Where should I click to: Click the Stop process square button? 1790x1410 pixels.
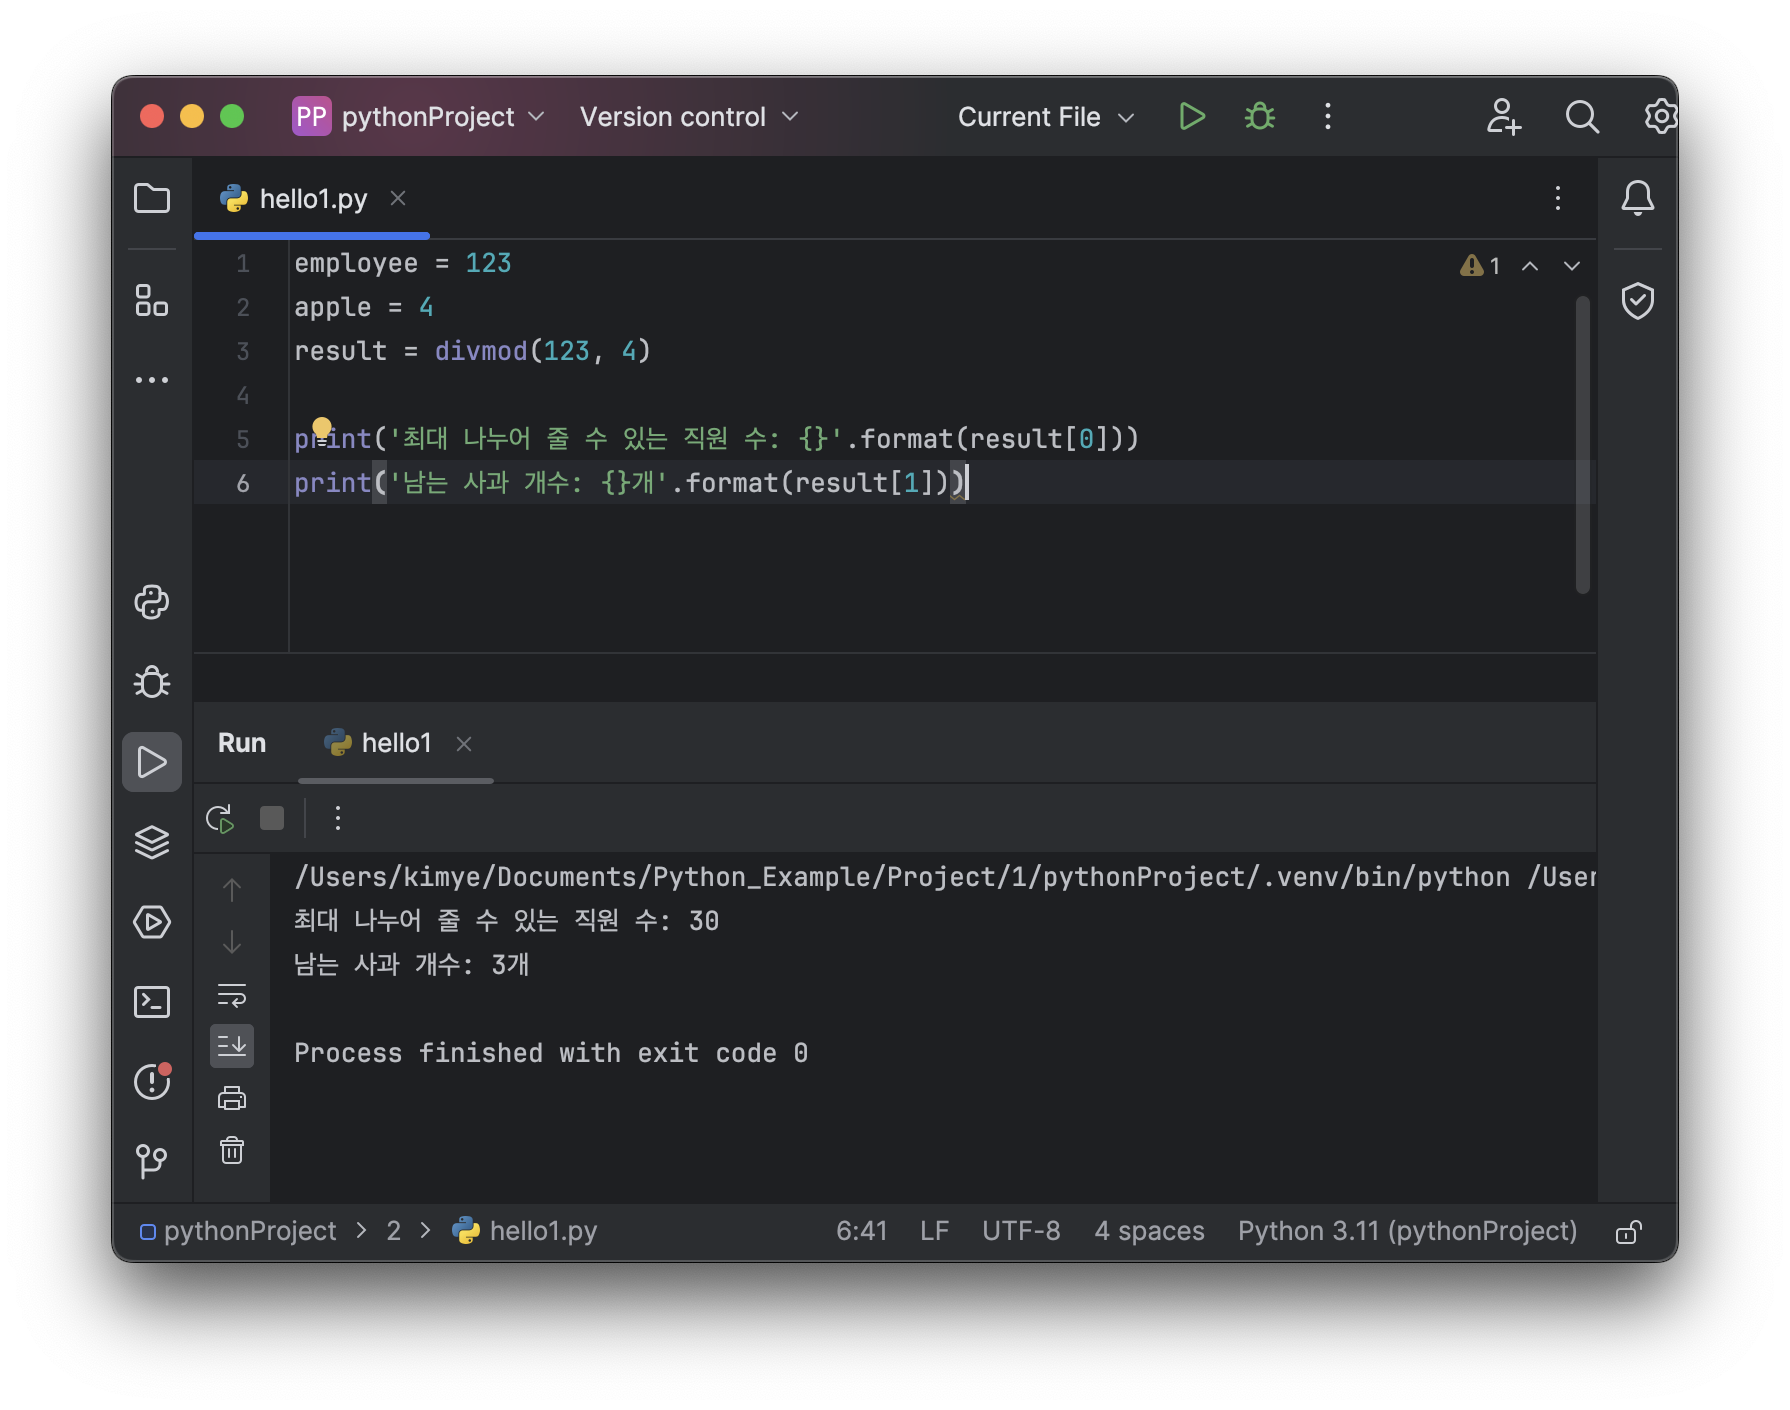pyautogui.click(x=272, y=819)
